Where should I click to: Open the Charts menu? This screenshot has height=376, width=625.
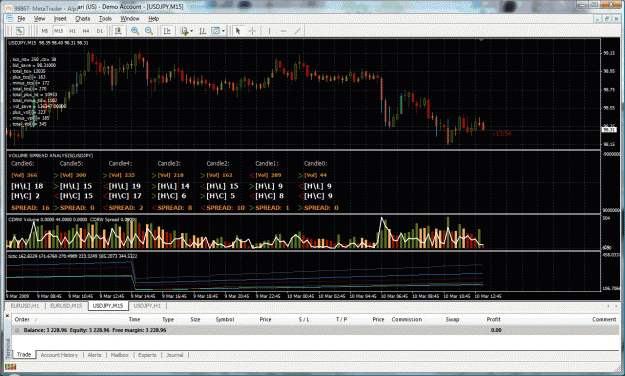click(x=83, y=19)
